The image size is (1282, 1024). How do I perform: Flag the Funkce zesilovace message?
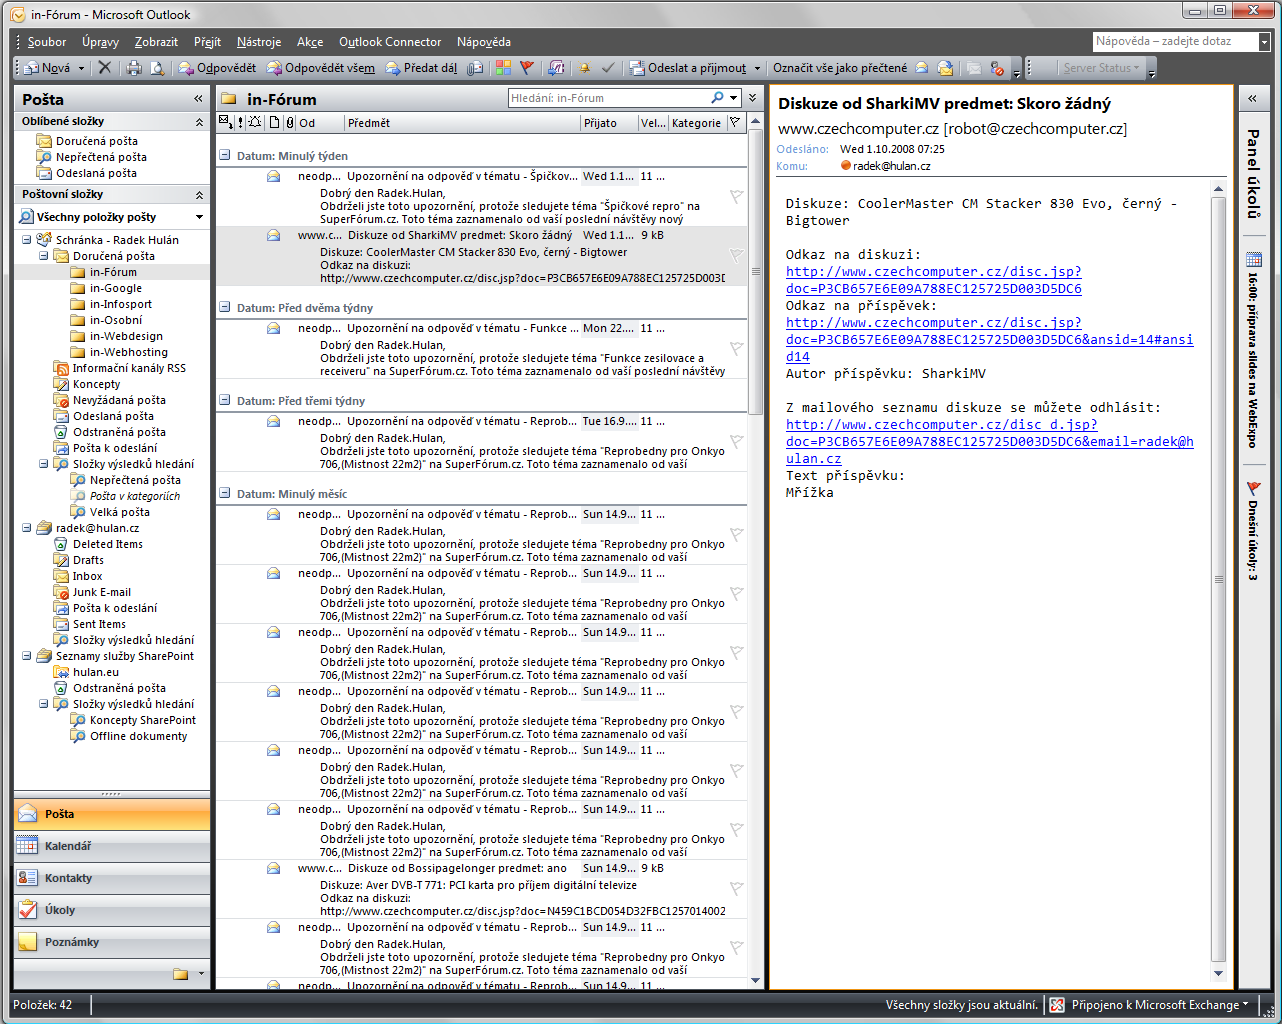point(737,348)
